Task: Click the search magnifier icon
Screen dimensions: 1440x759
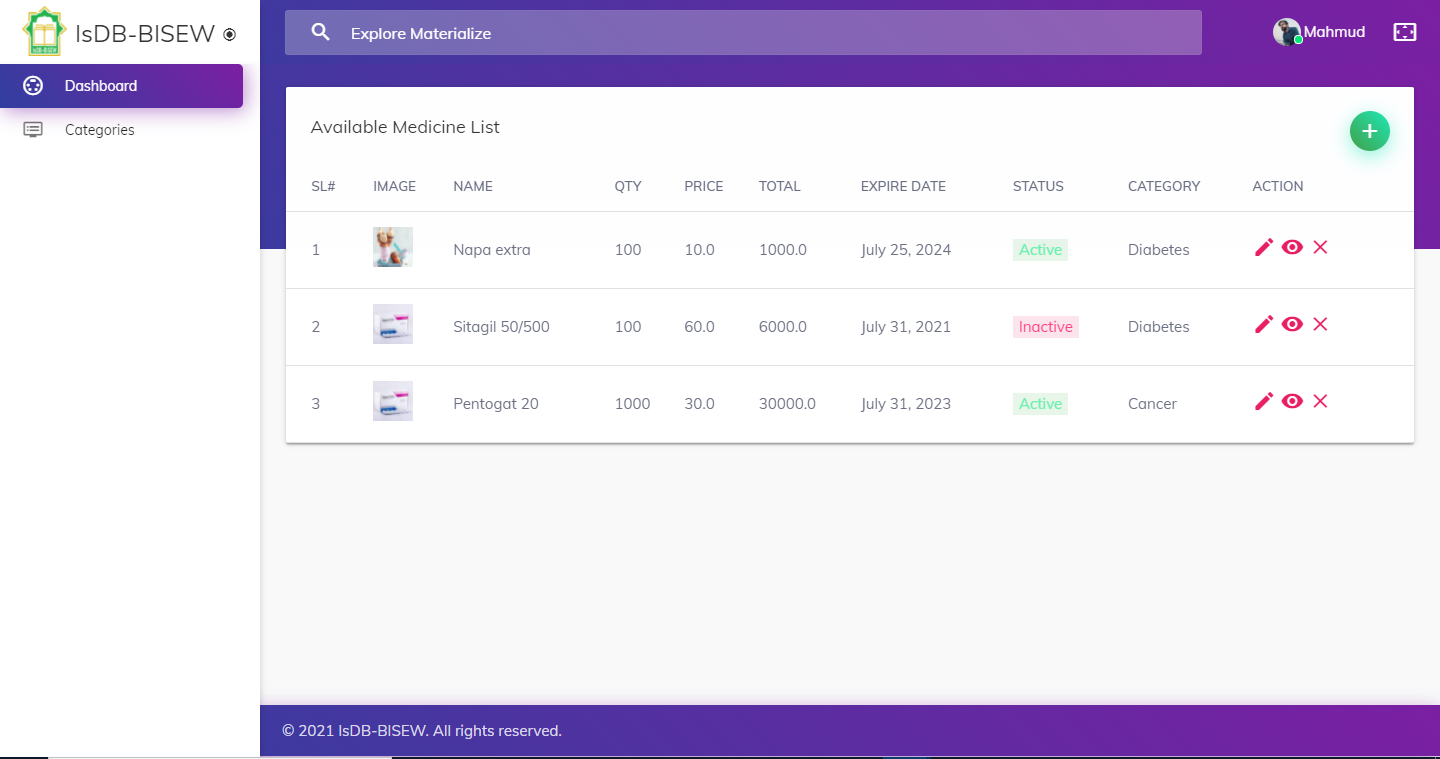Action: pos(320,32)
